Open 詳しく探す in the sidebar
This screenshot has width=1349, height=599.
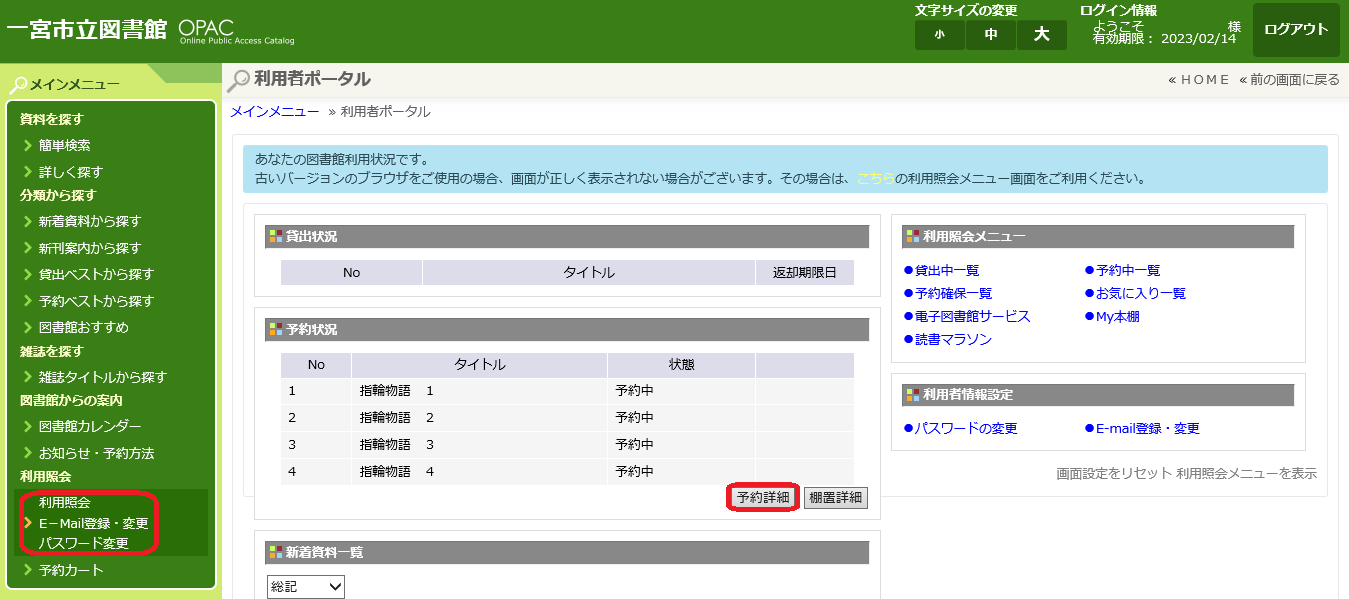[70, 172]
